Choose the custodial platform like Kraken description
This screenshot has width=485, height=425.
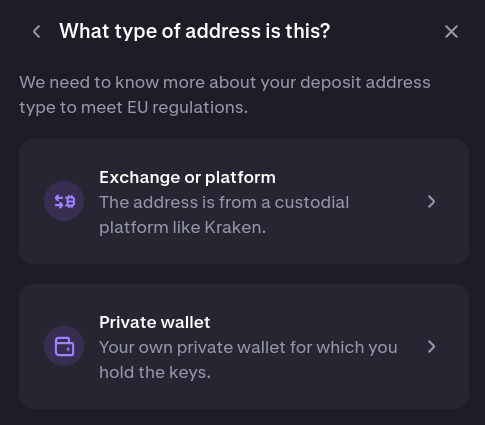pos(224,215)
